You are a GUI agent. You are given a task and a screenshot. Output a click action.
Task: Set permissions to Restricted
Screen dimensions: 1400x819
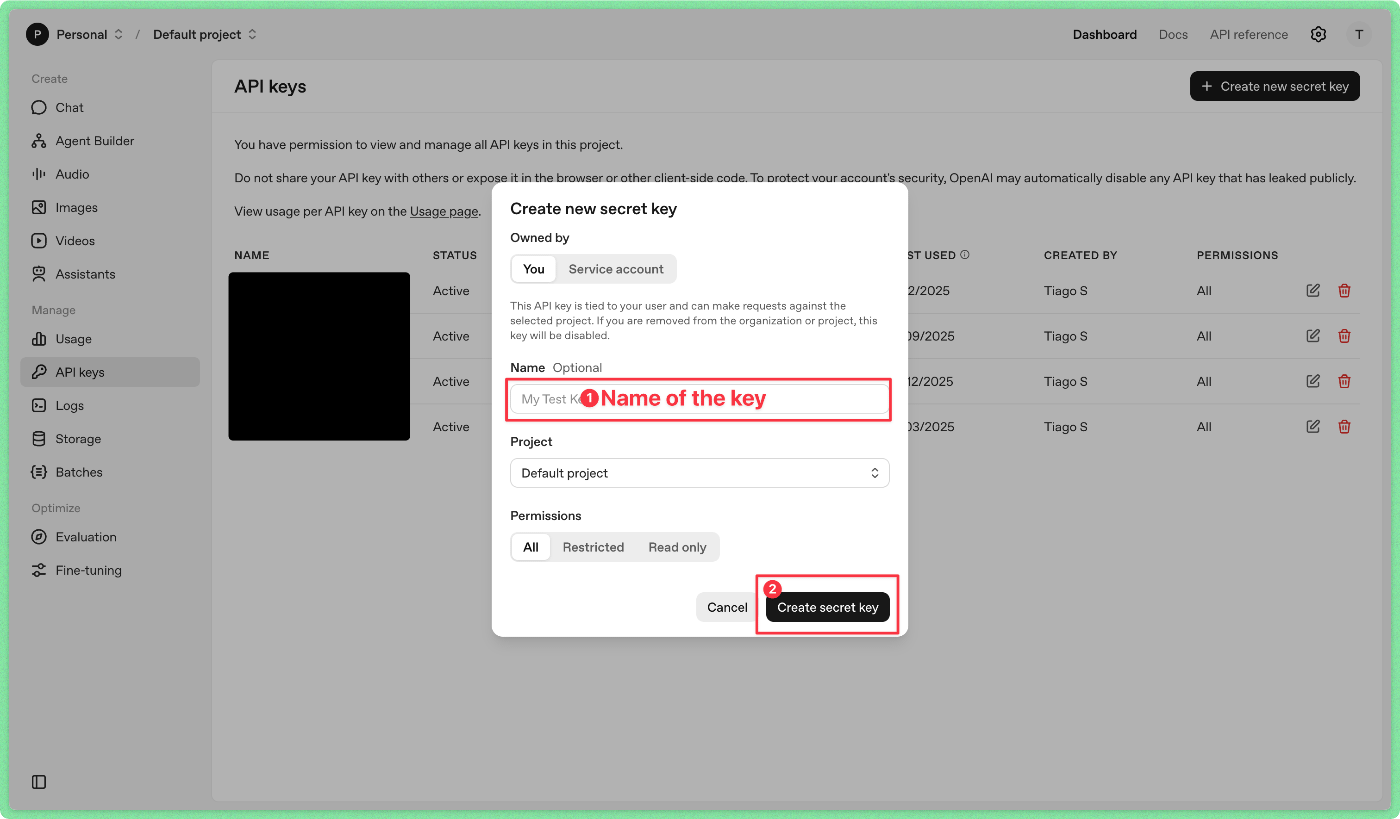[593, 547]
